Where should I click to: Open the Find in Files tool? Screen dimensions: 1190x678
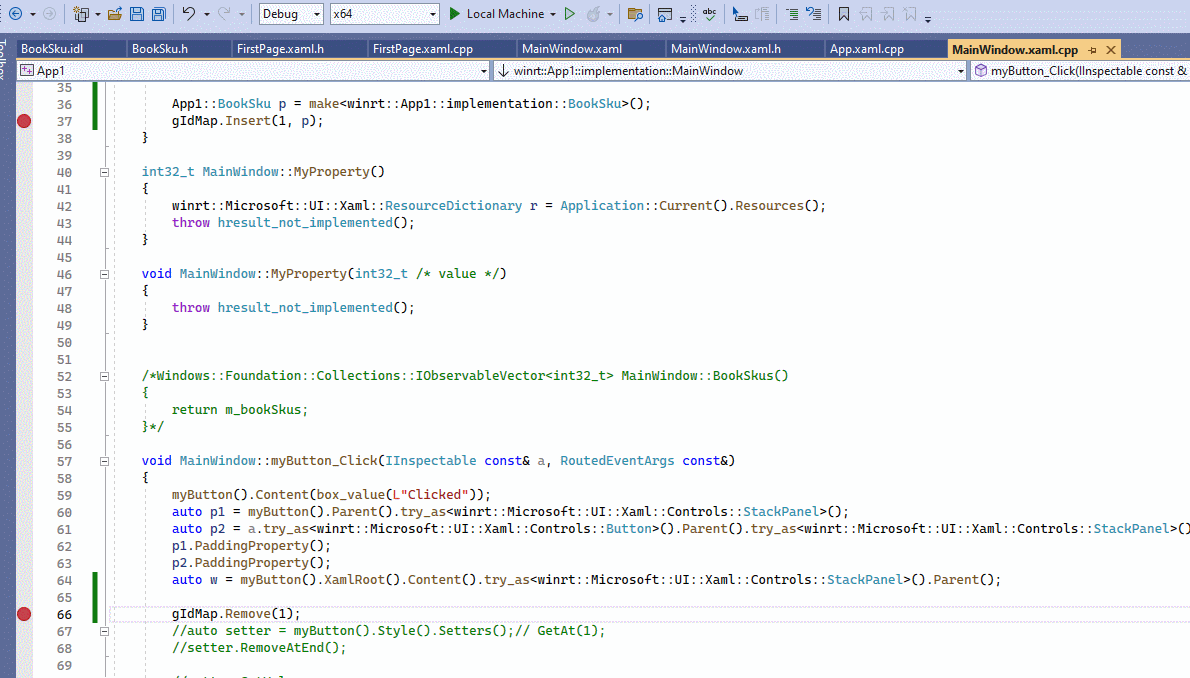coord(634,13)
